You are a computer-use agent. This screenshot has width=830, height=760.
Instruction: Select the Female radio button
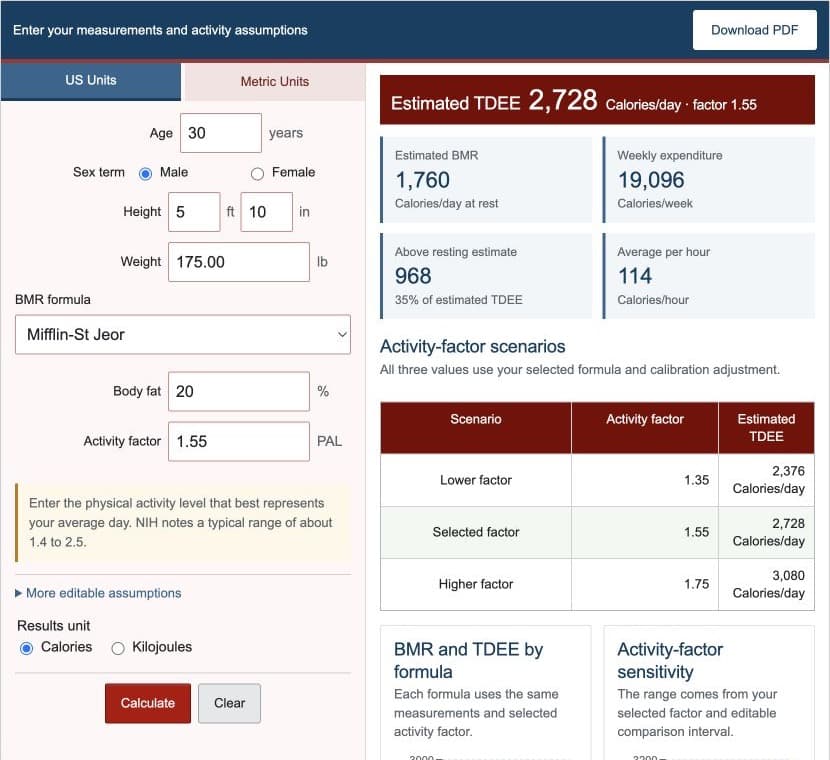257,173
